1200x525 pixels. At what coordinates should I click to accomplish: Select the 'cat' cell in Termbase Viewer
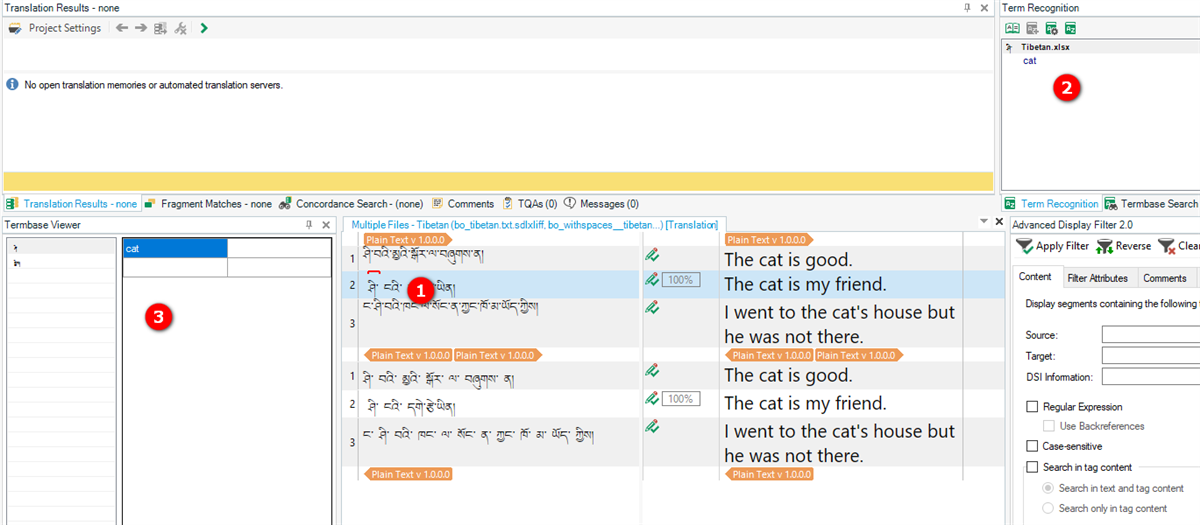(175, 248)
